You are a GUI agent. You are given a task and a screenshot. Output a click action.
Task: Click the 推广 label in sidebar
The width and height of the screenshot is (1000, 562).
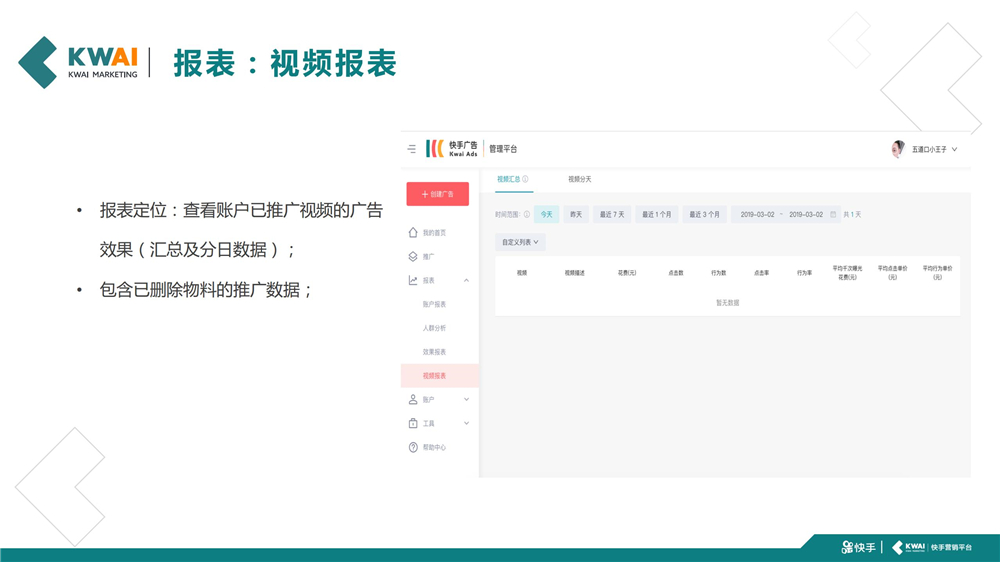tap(429, 256)
